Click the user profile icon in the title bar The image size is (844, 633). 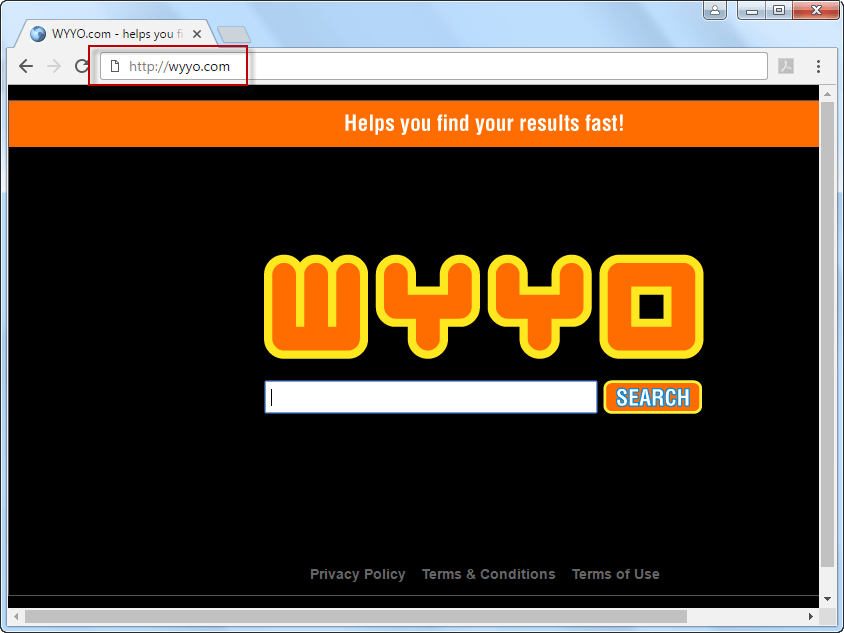point(715,10)
